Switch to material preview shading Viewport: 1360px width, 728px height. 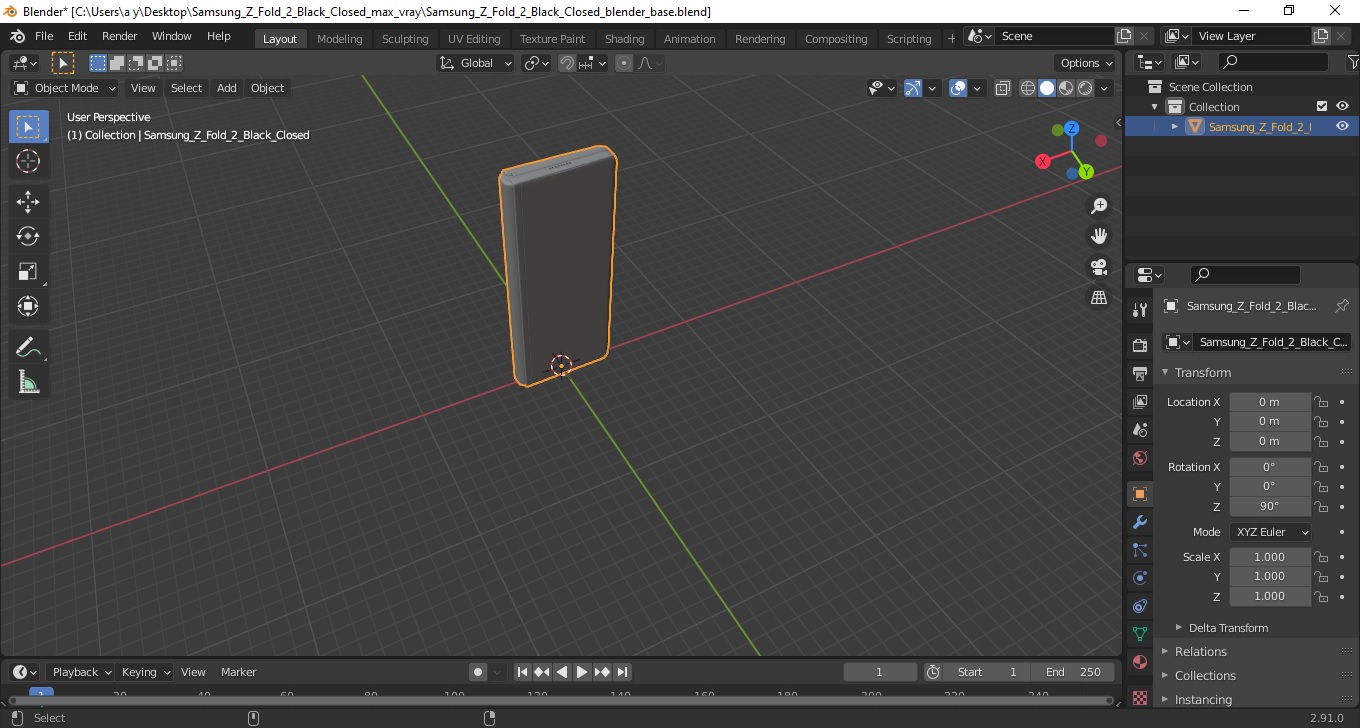[x=1066, y=88]
